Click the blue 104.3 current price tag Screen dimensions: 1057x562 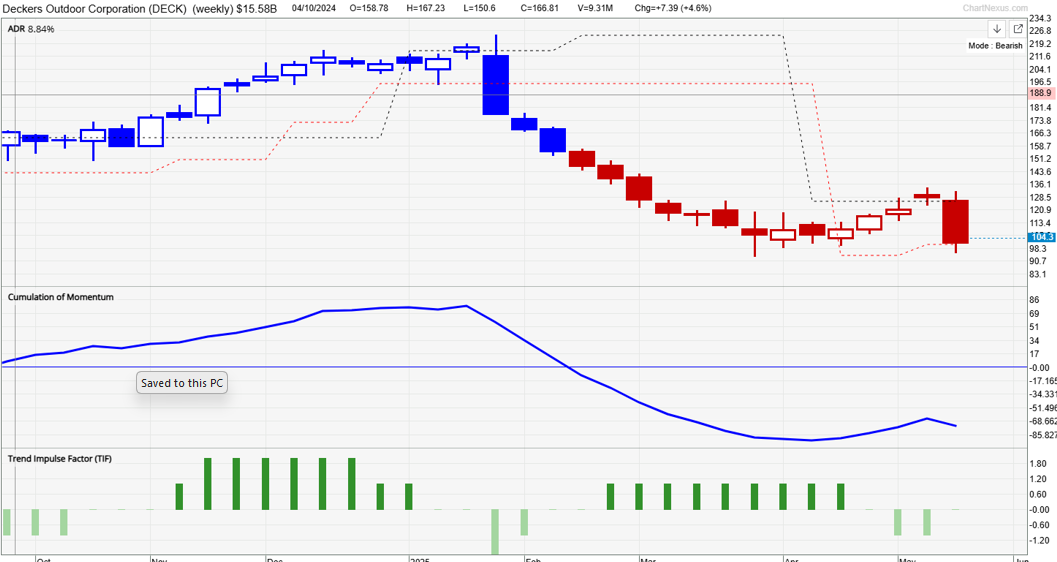coord(1042,237)
